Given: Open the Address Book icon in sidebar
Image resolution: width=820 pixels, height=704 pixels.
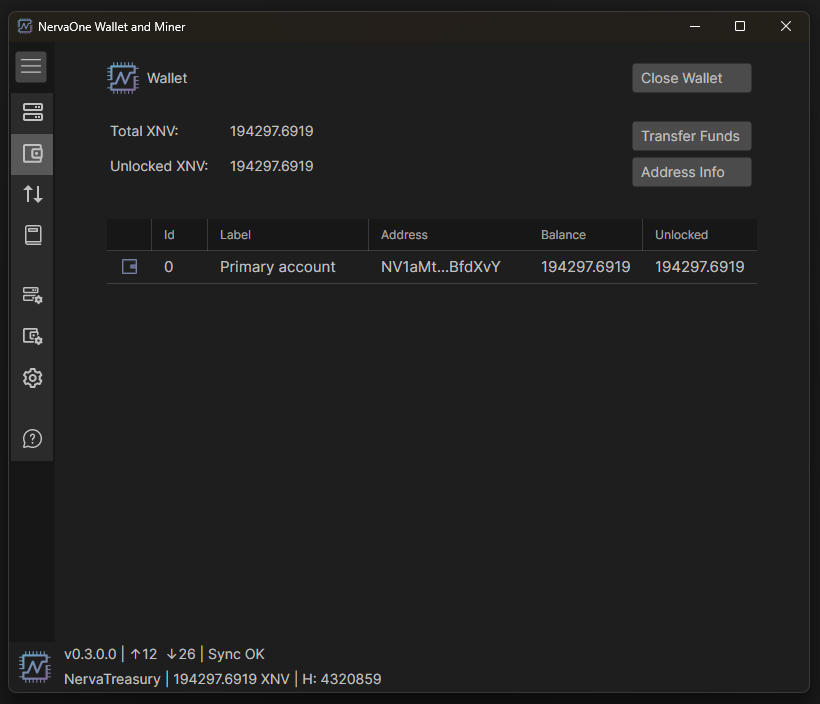Looking at the screenshot, I should (x=32, y=235).
